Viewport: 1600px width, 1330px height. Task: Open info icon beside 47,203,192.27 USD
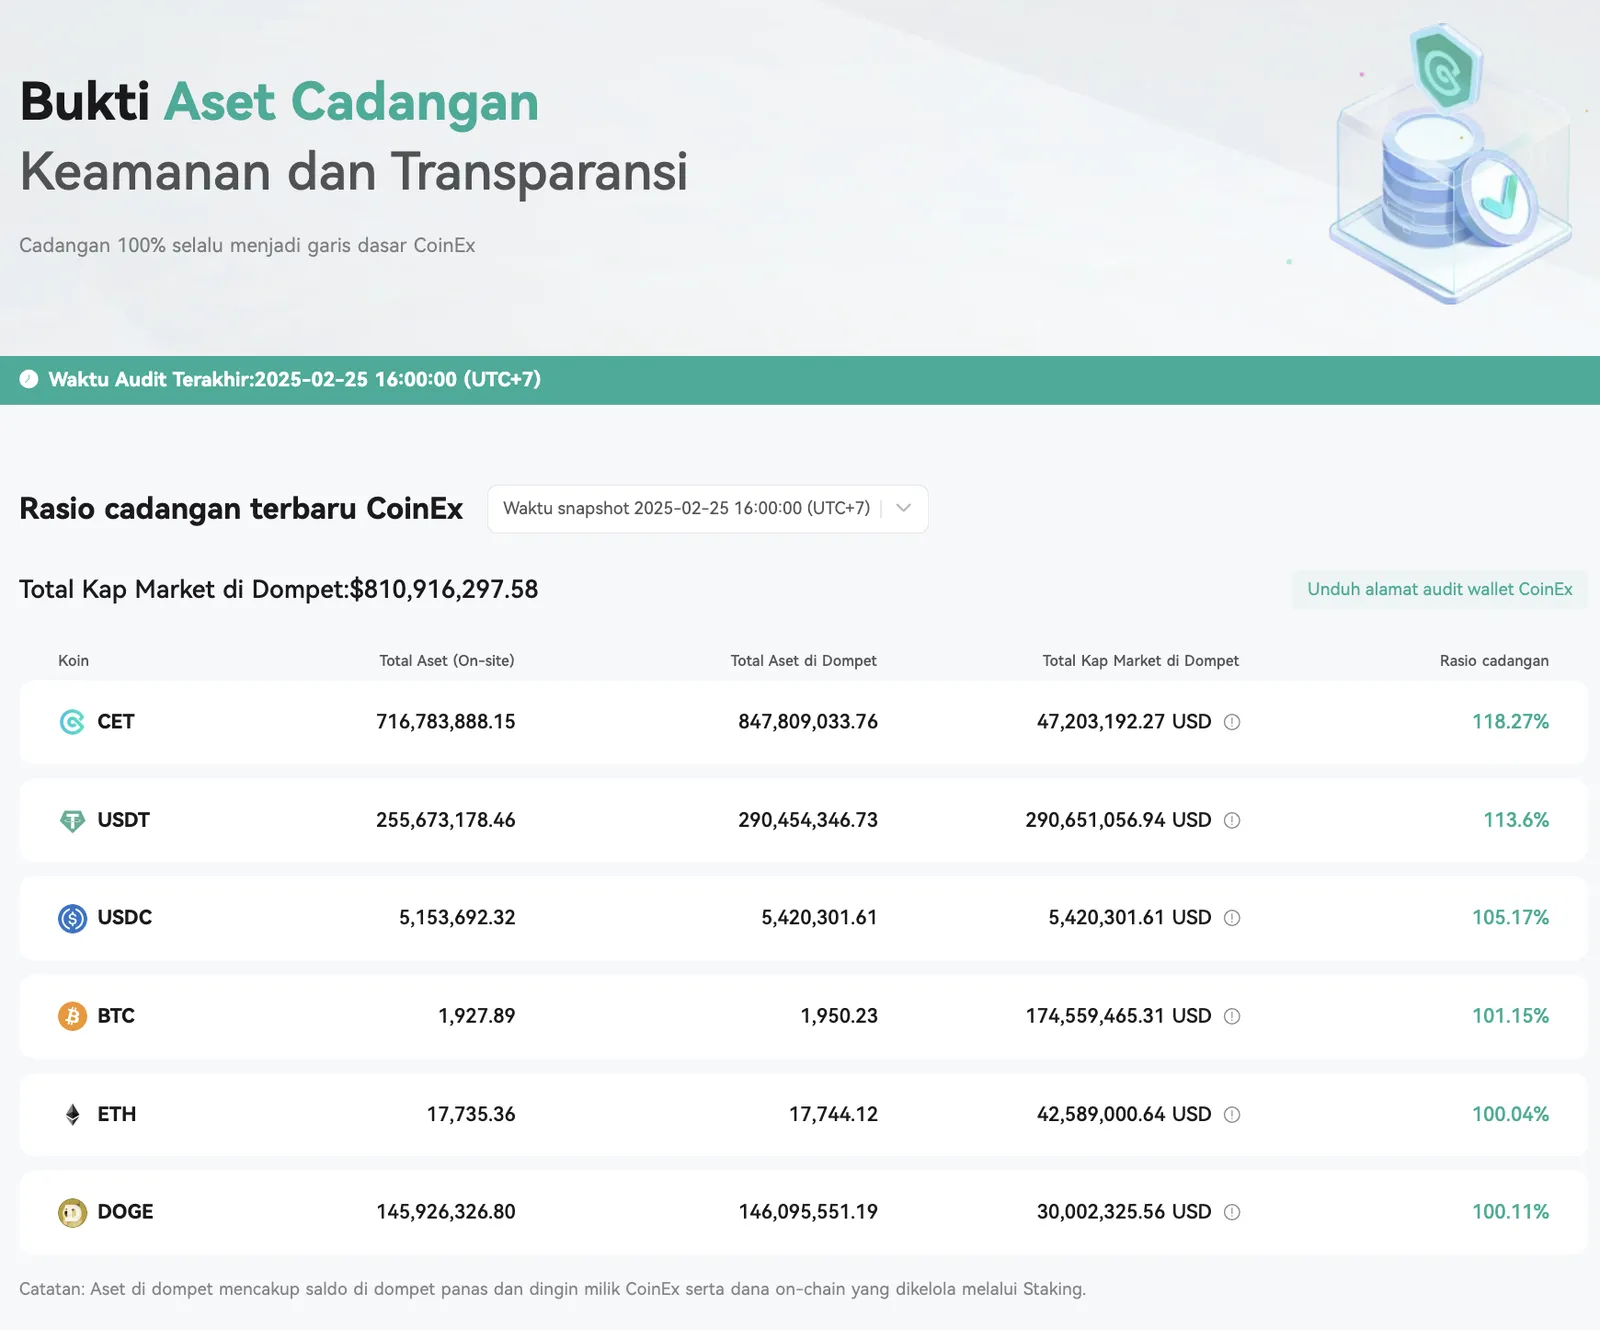tap(1232, 722)
